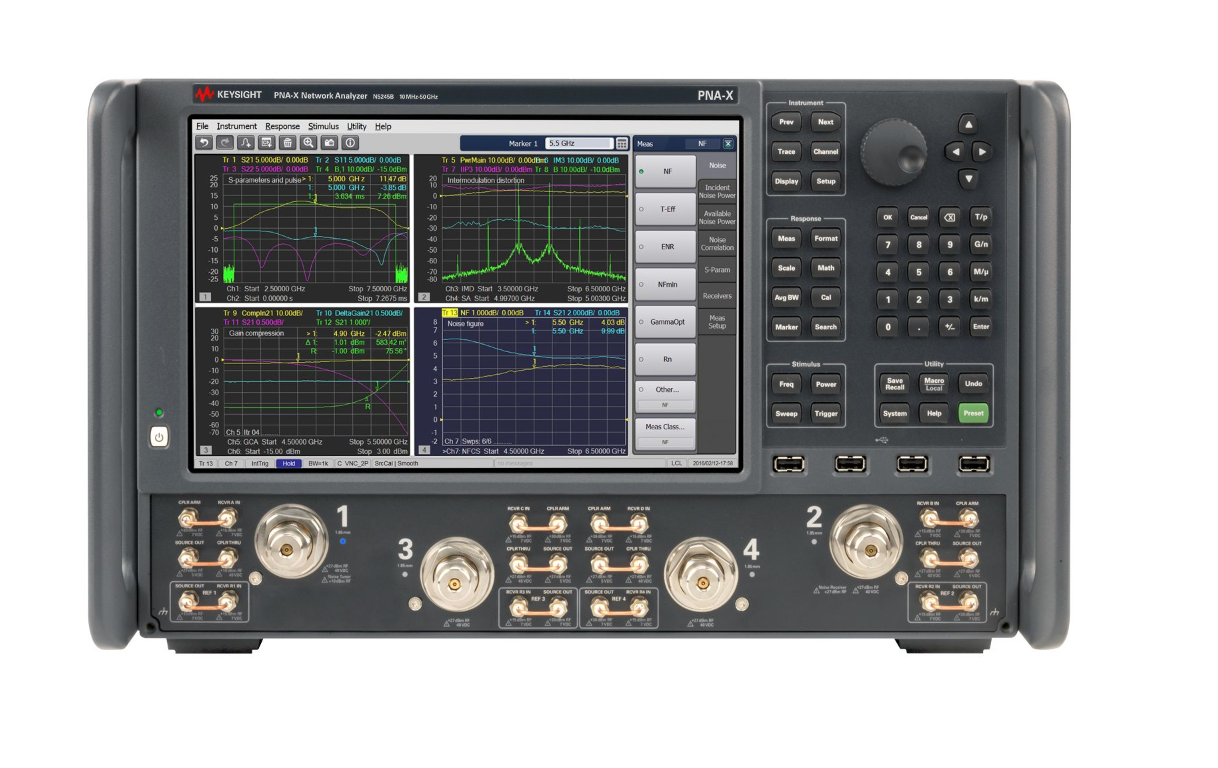Click the trash can delete toolbar icon
Viewport: 1218px width, 768px height.
[x=288, y=143]
